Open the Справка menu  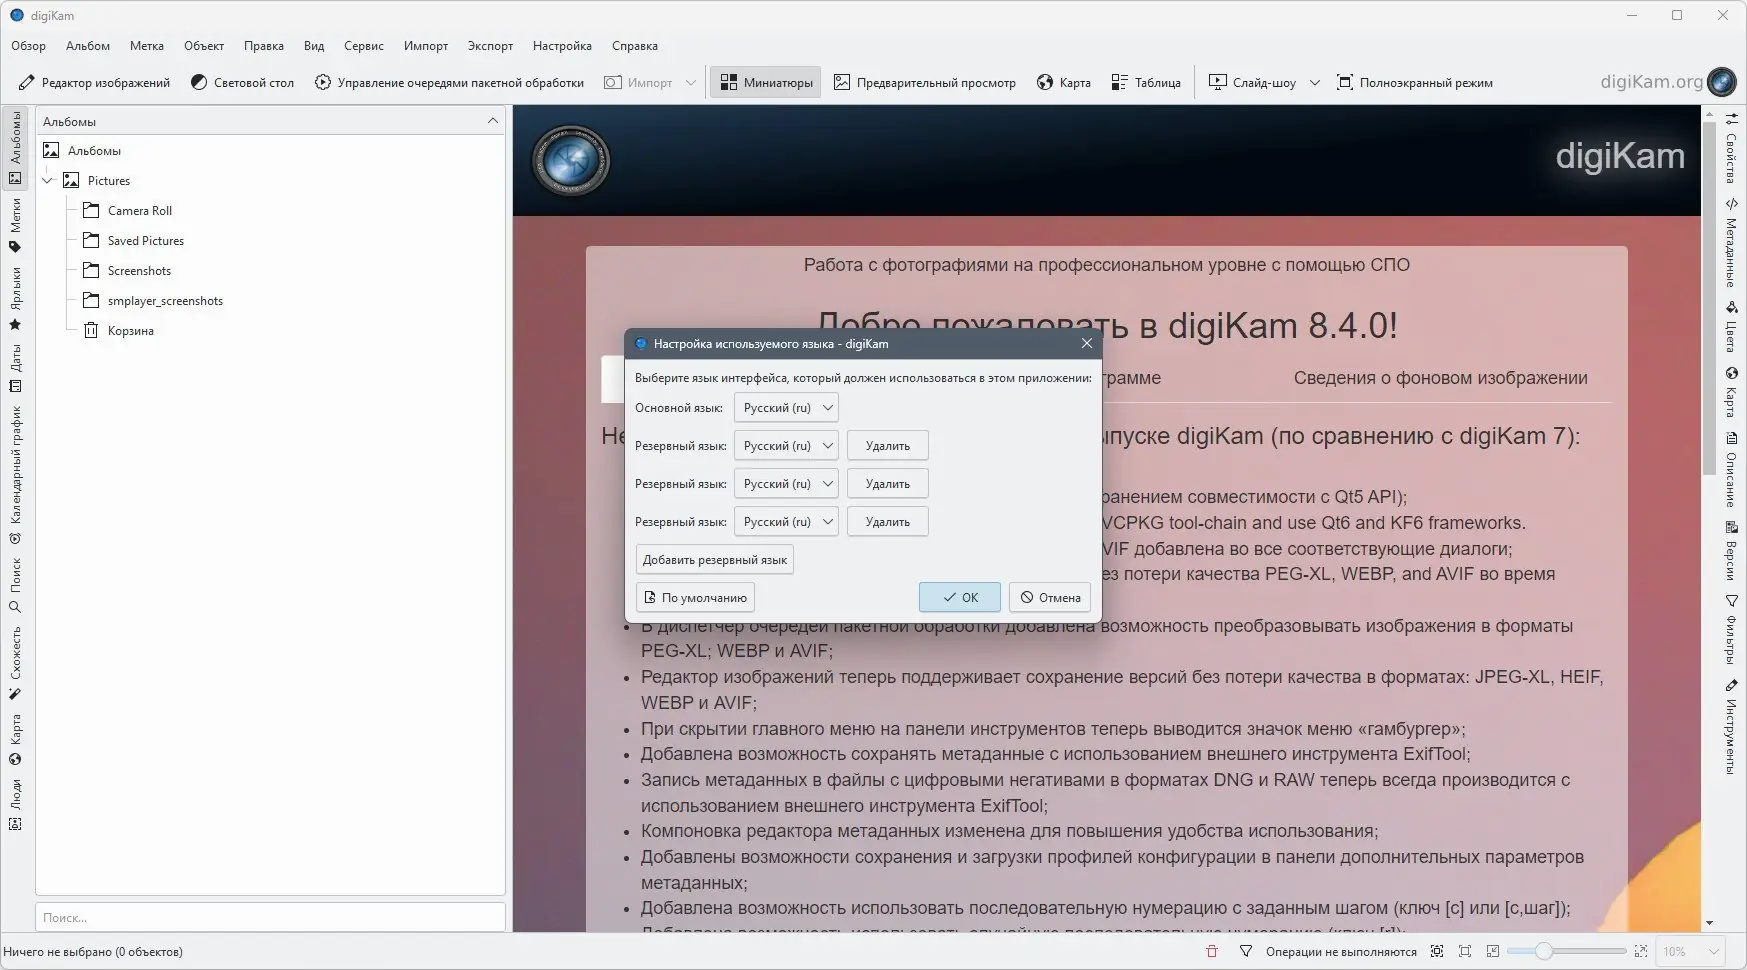click(635, 46)
